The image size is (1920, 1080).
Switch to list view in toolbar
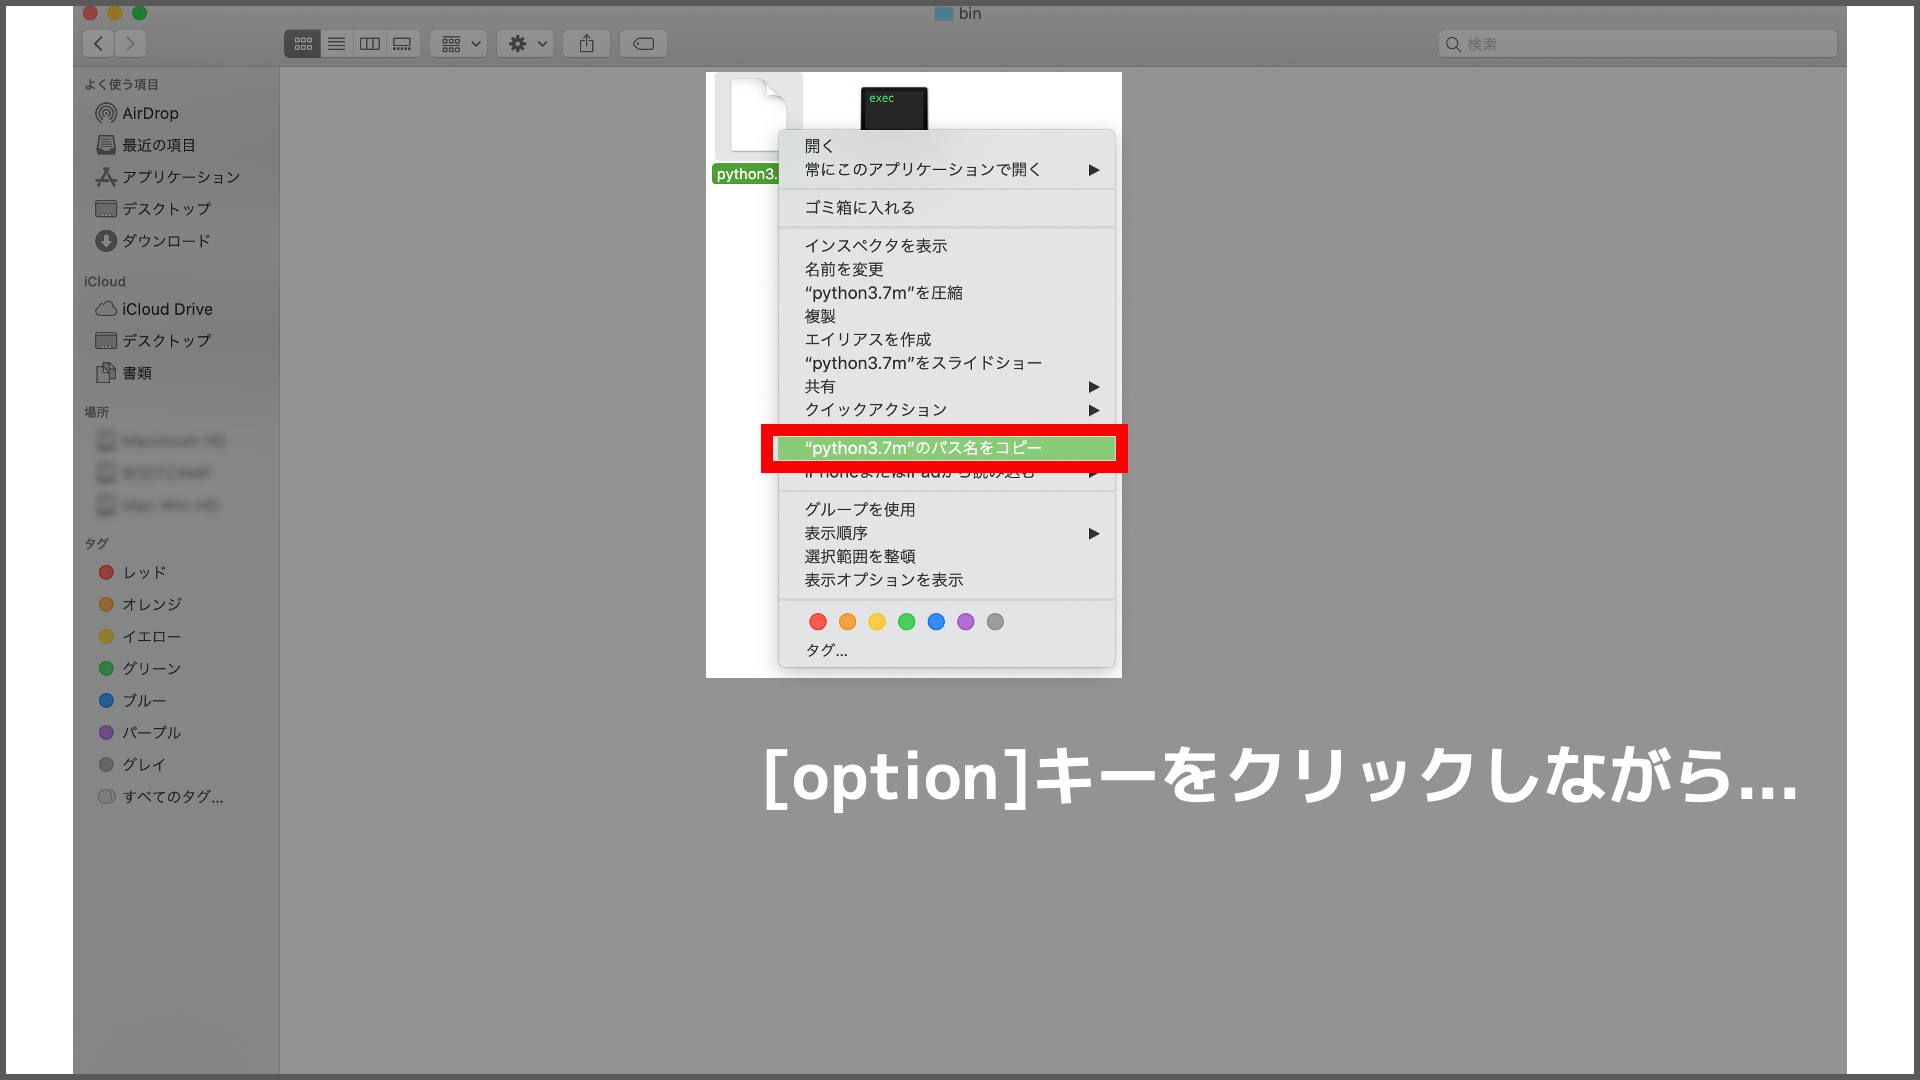coord(336,43)
